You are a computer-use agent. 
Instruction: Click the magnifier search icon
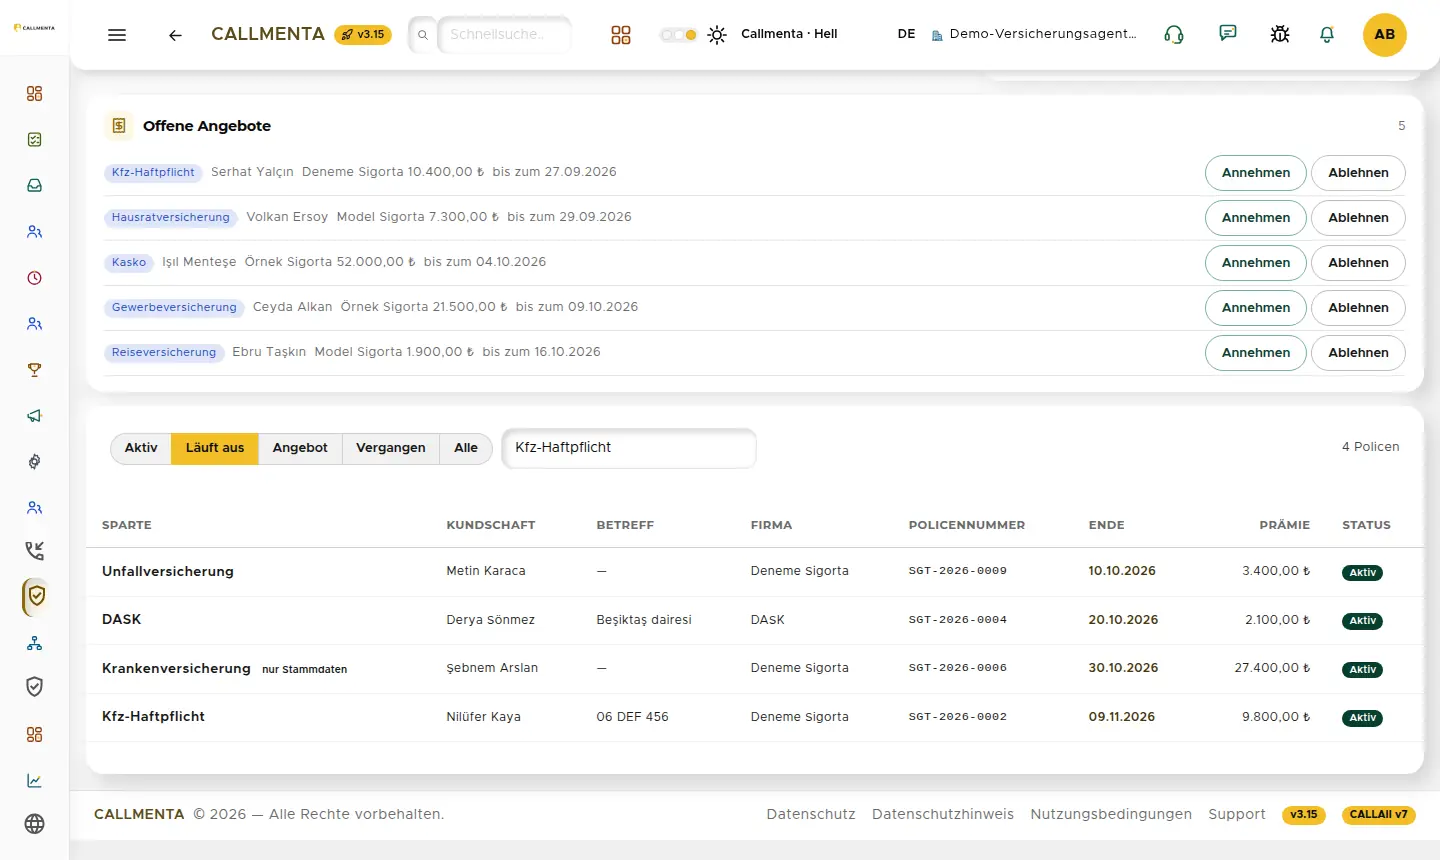tap(423, 35)
